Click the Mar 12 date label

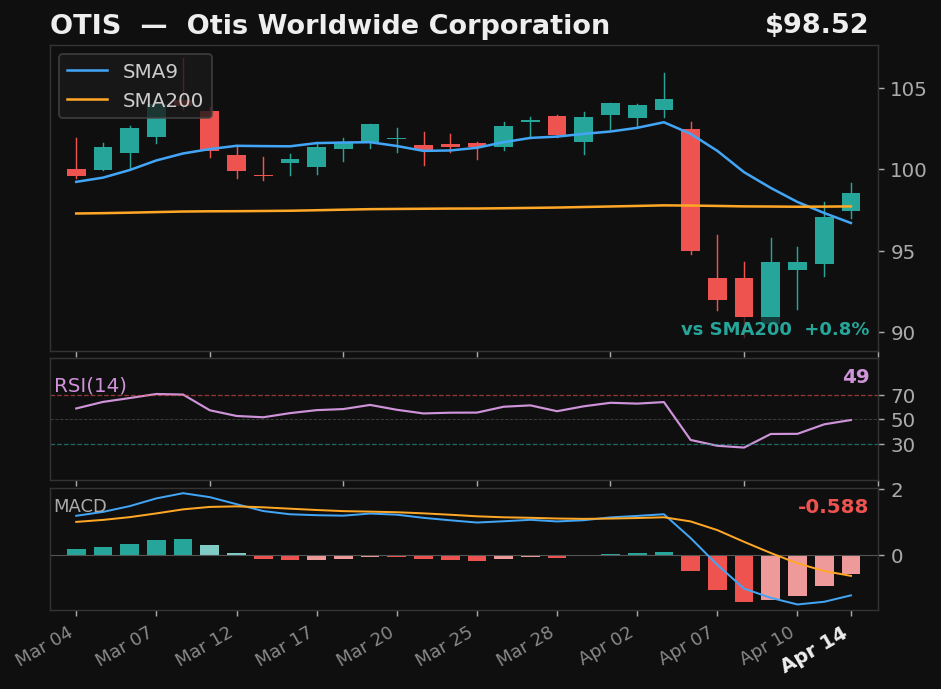[x=206, y=645]
